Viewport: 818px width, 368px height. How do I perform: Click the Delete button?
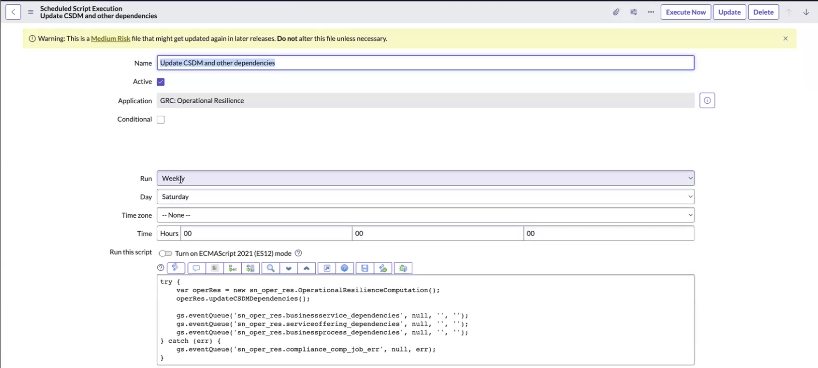pos(763,12)
